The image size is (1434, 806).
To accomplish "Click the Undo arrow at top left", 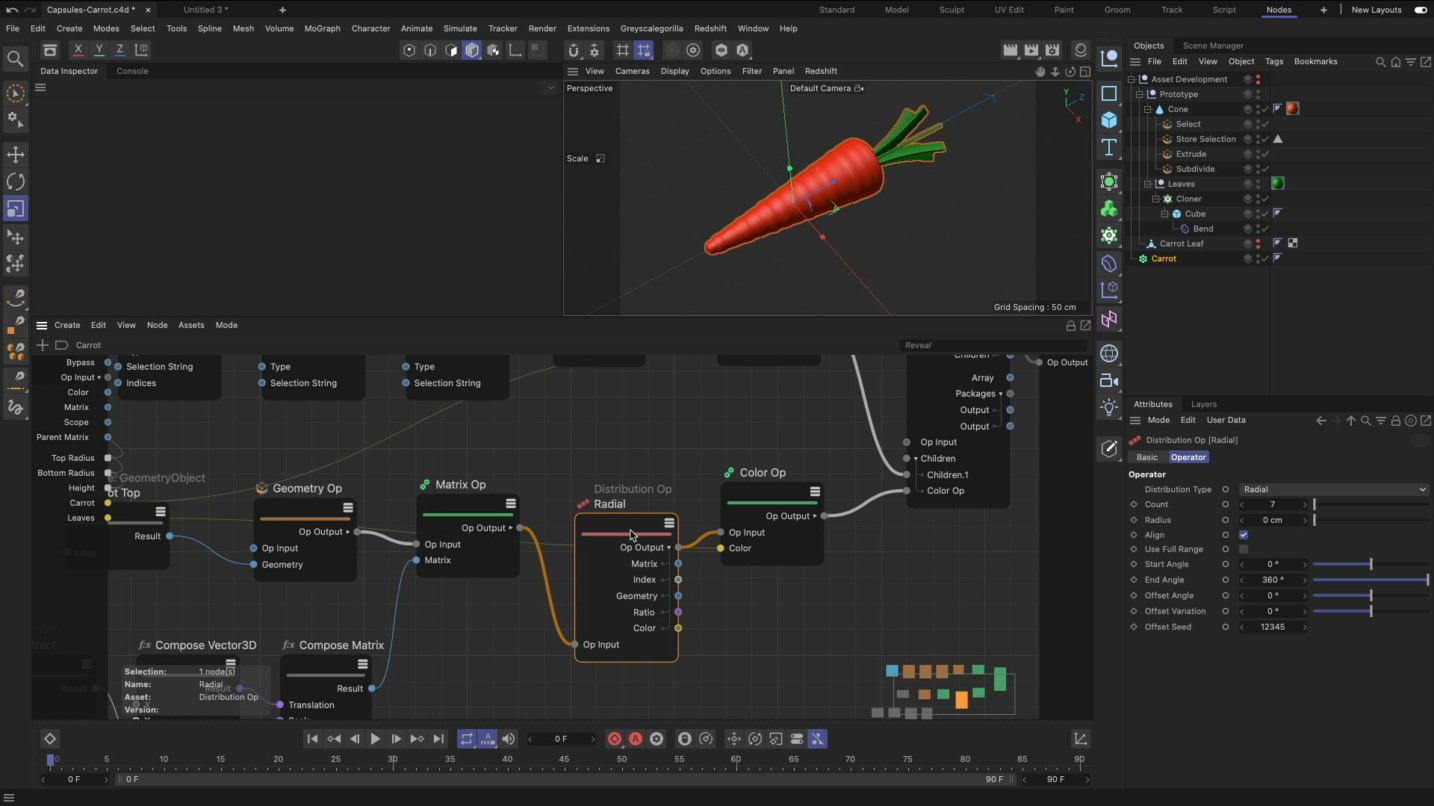I will click(11, 10).
